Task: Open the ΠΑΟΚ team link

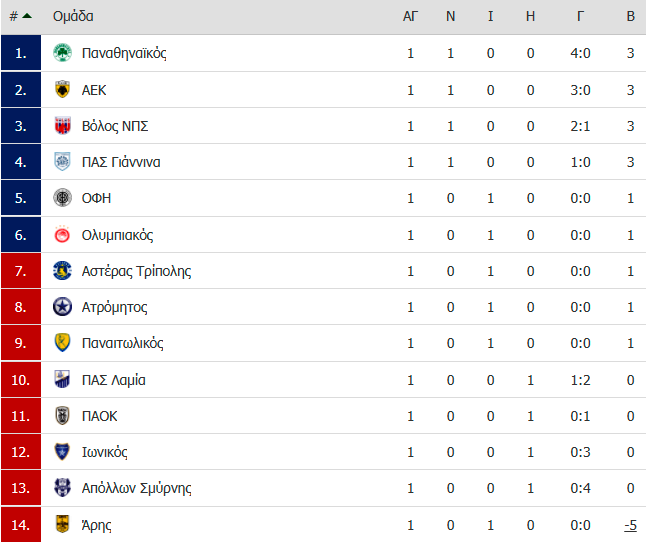Action: [99, 416]
